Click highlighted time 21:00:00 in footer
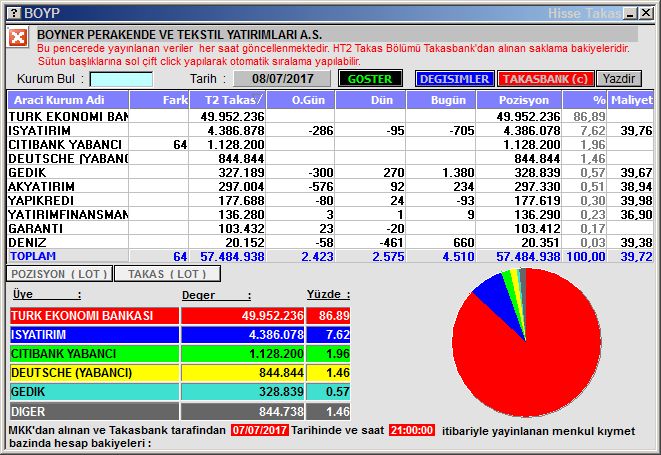 point(412,430)
